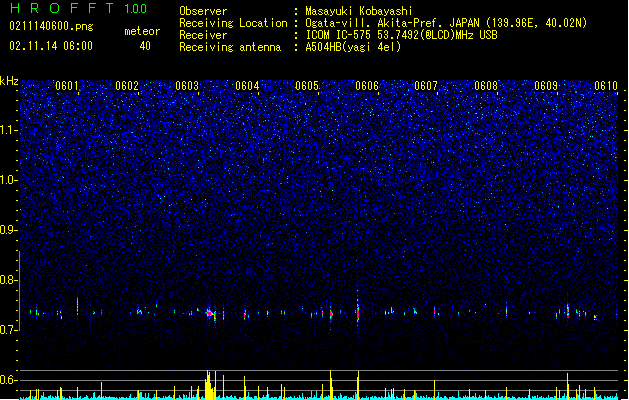Click the 0601 time marker
629x400 pixels.
click(x=67, y=86)
